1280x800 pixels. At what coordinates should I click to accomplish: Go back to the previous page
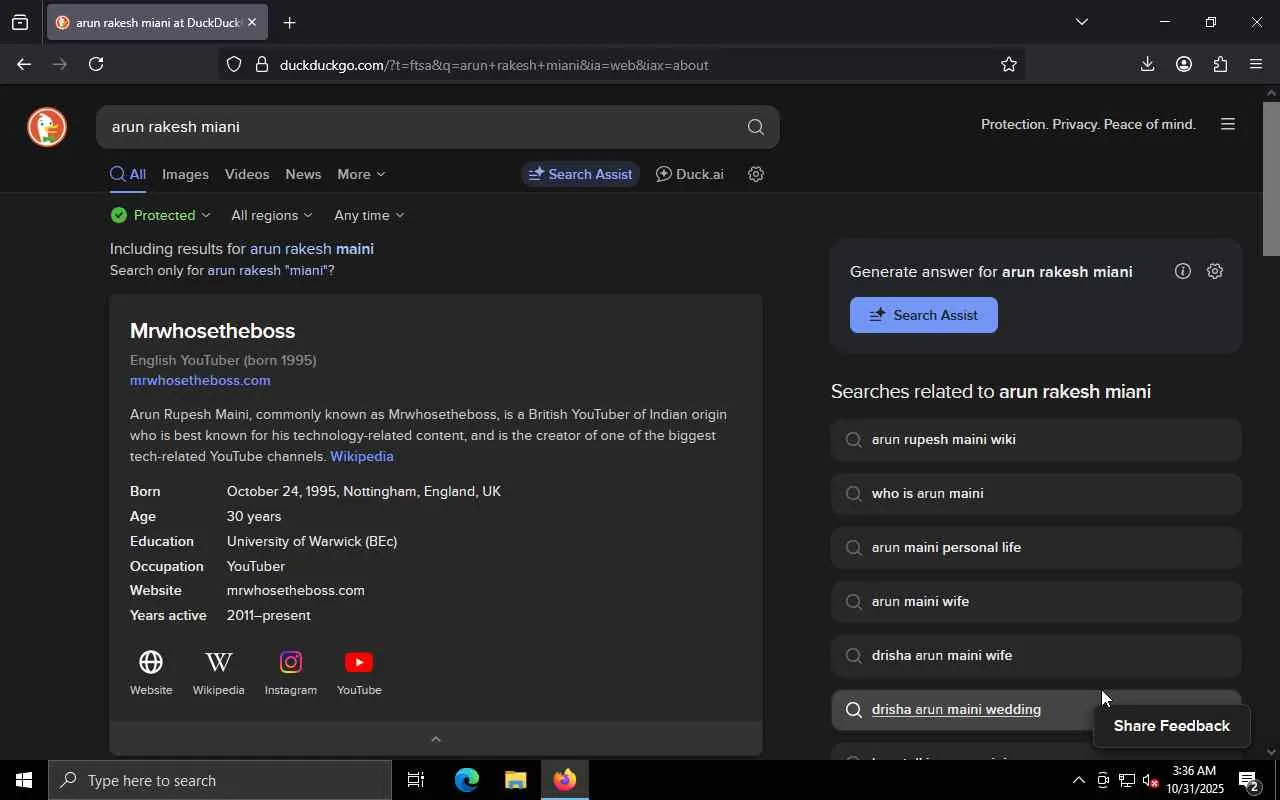[23, 65]
